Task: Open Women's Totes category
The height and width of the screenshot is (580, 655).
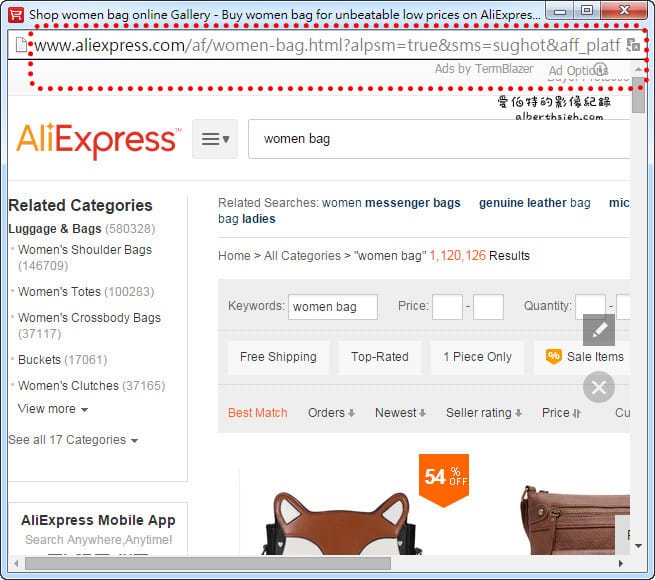Action: tap(59, 291)
